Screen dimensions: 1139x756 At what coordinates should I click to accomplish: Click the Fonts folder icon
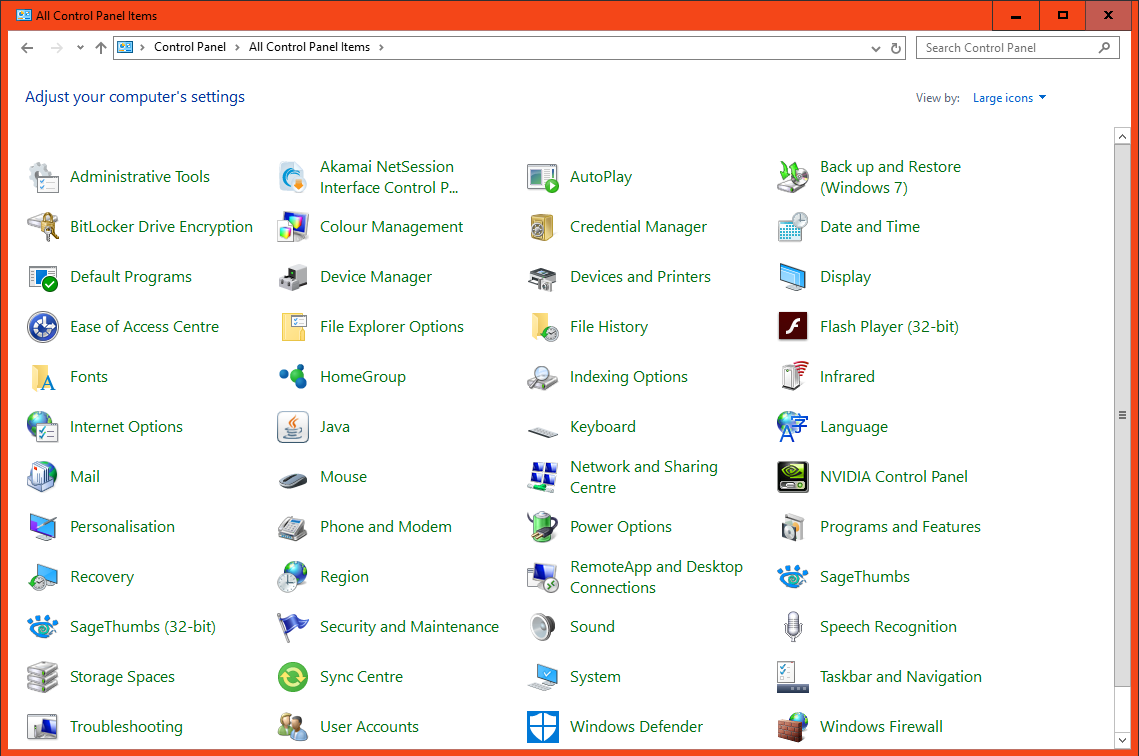tap(43, 378)
